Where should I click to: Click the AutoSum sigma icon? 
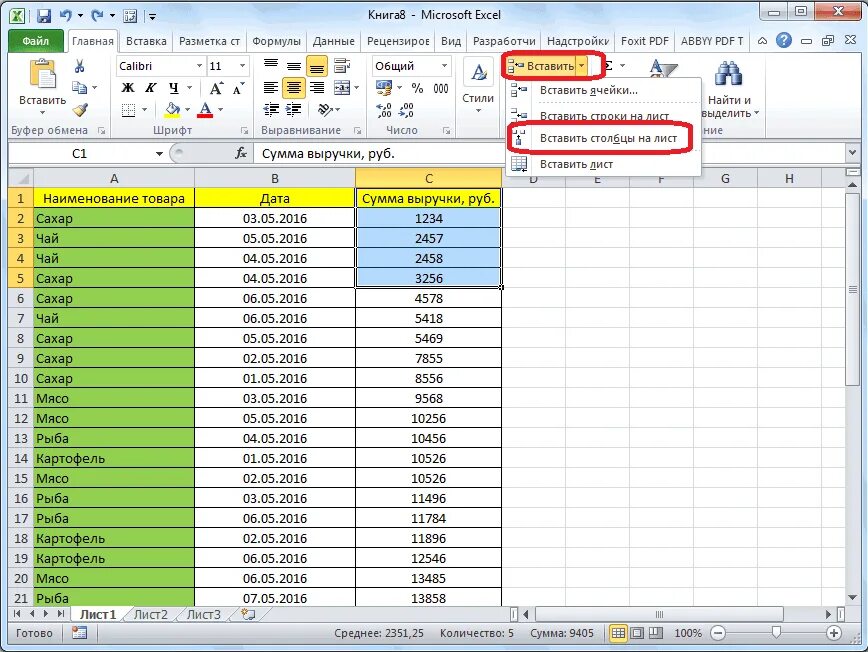(x=607, y=66)
